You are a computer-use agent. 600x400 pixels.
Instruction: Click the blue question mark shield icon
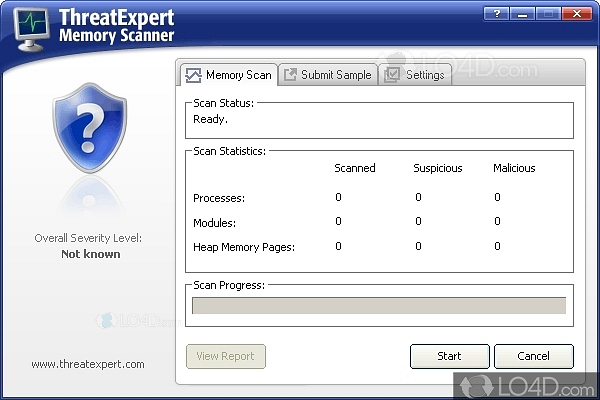pos(90,128)
